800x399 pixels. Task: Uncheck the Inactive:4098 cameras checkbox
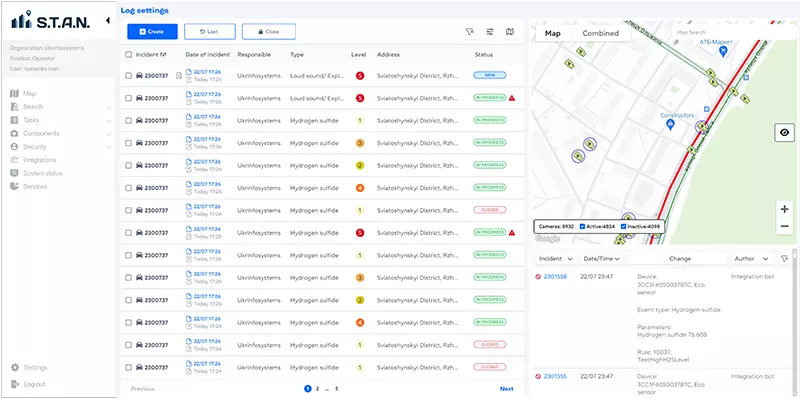tap(623, 227)
